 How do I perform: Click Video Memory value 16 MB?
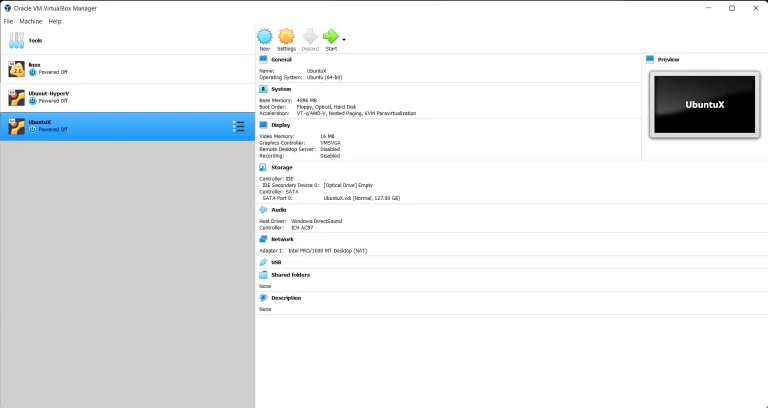327,136
